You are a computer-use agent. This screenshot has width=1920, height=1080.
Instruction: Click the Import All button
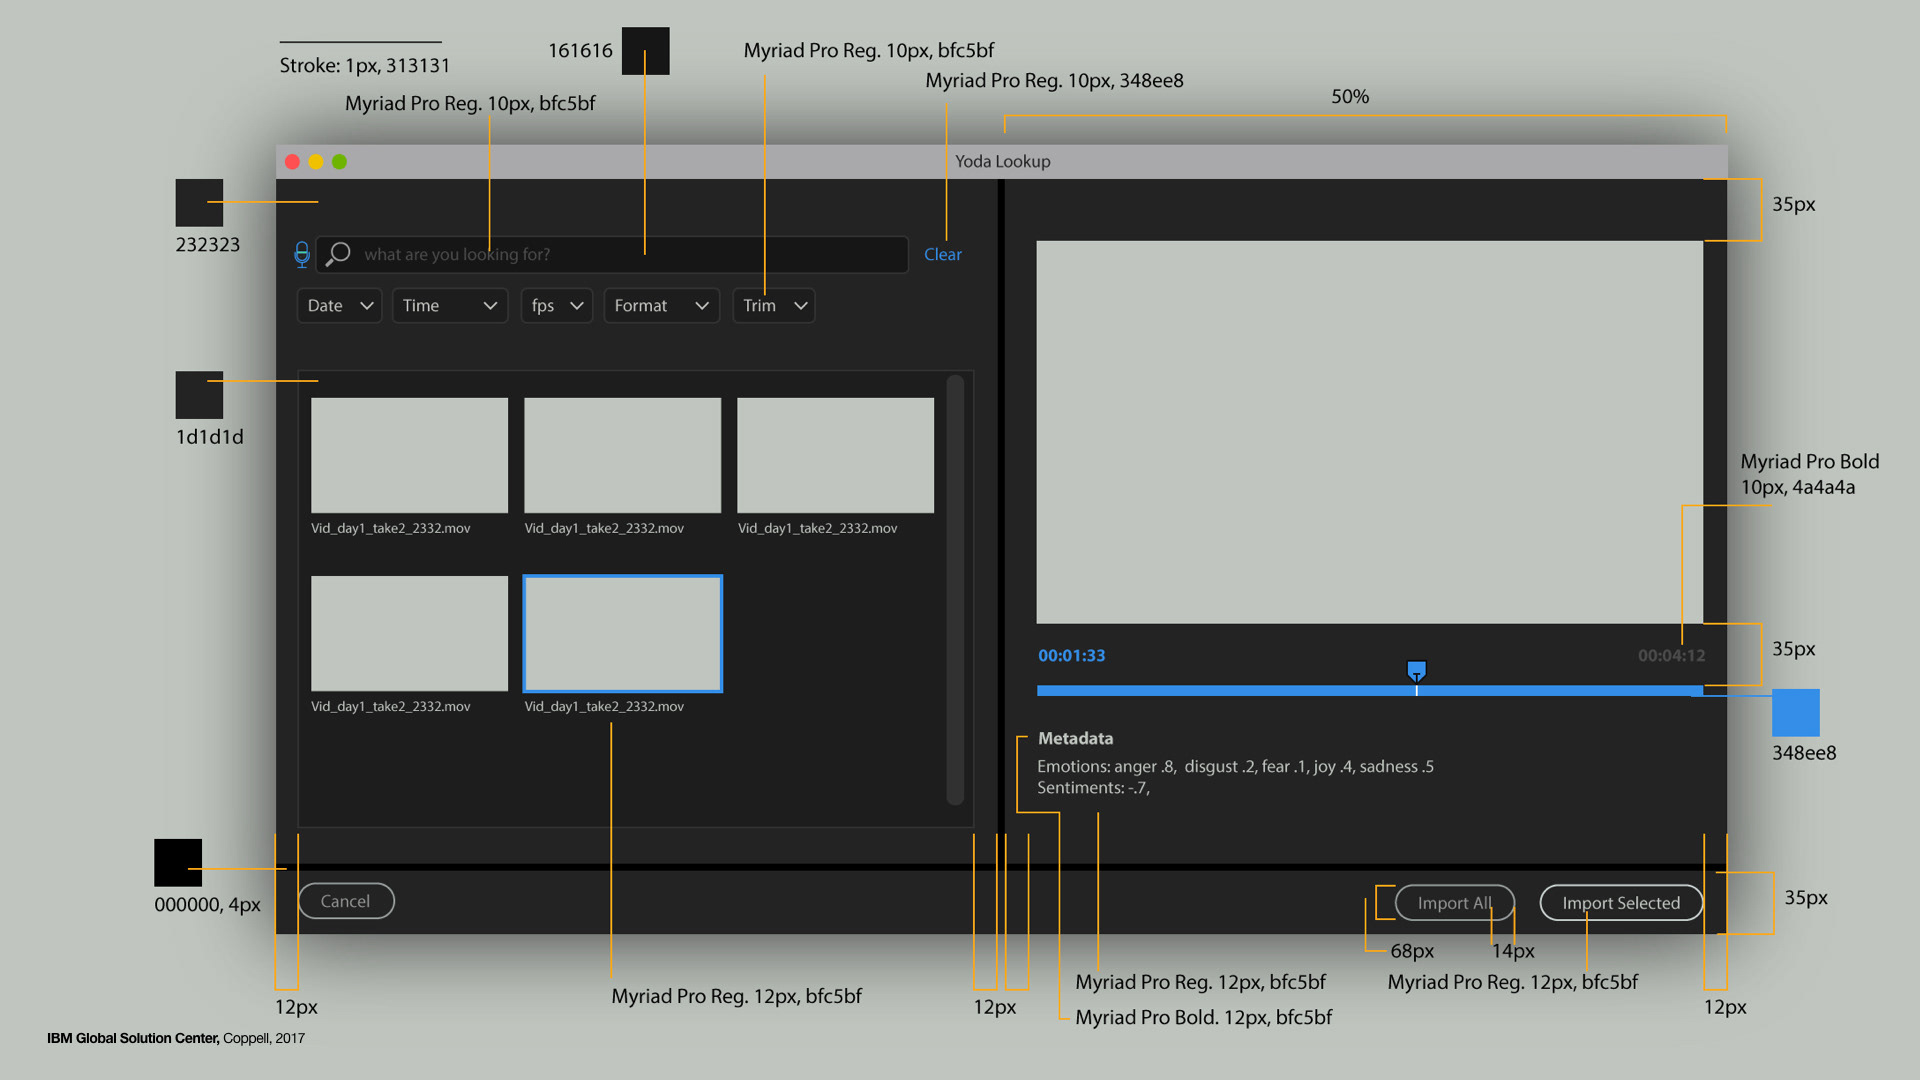(x=1454, y=903)
